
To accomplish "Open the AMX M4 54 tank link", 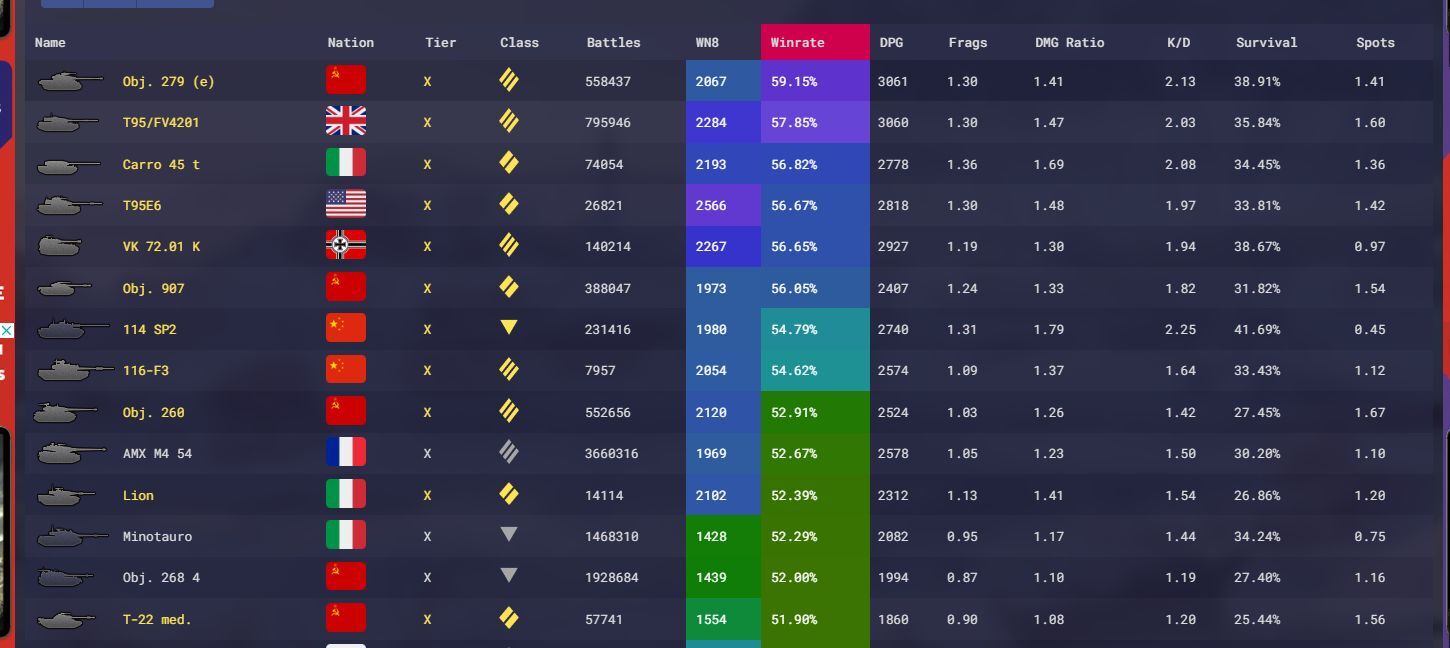I will coord(157,453).
